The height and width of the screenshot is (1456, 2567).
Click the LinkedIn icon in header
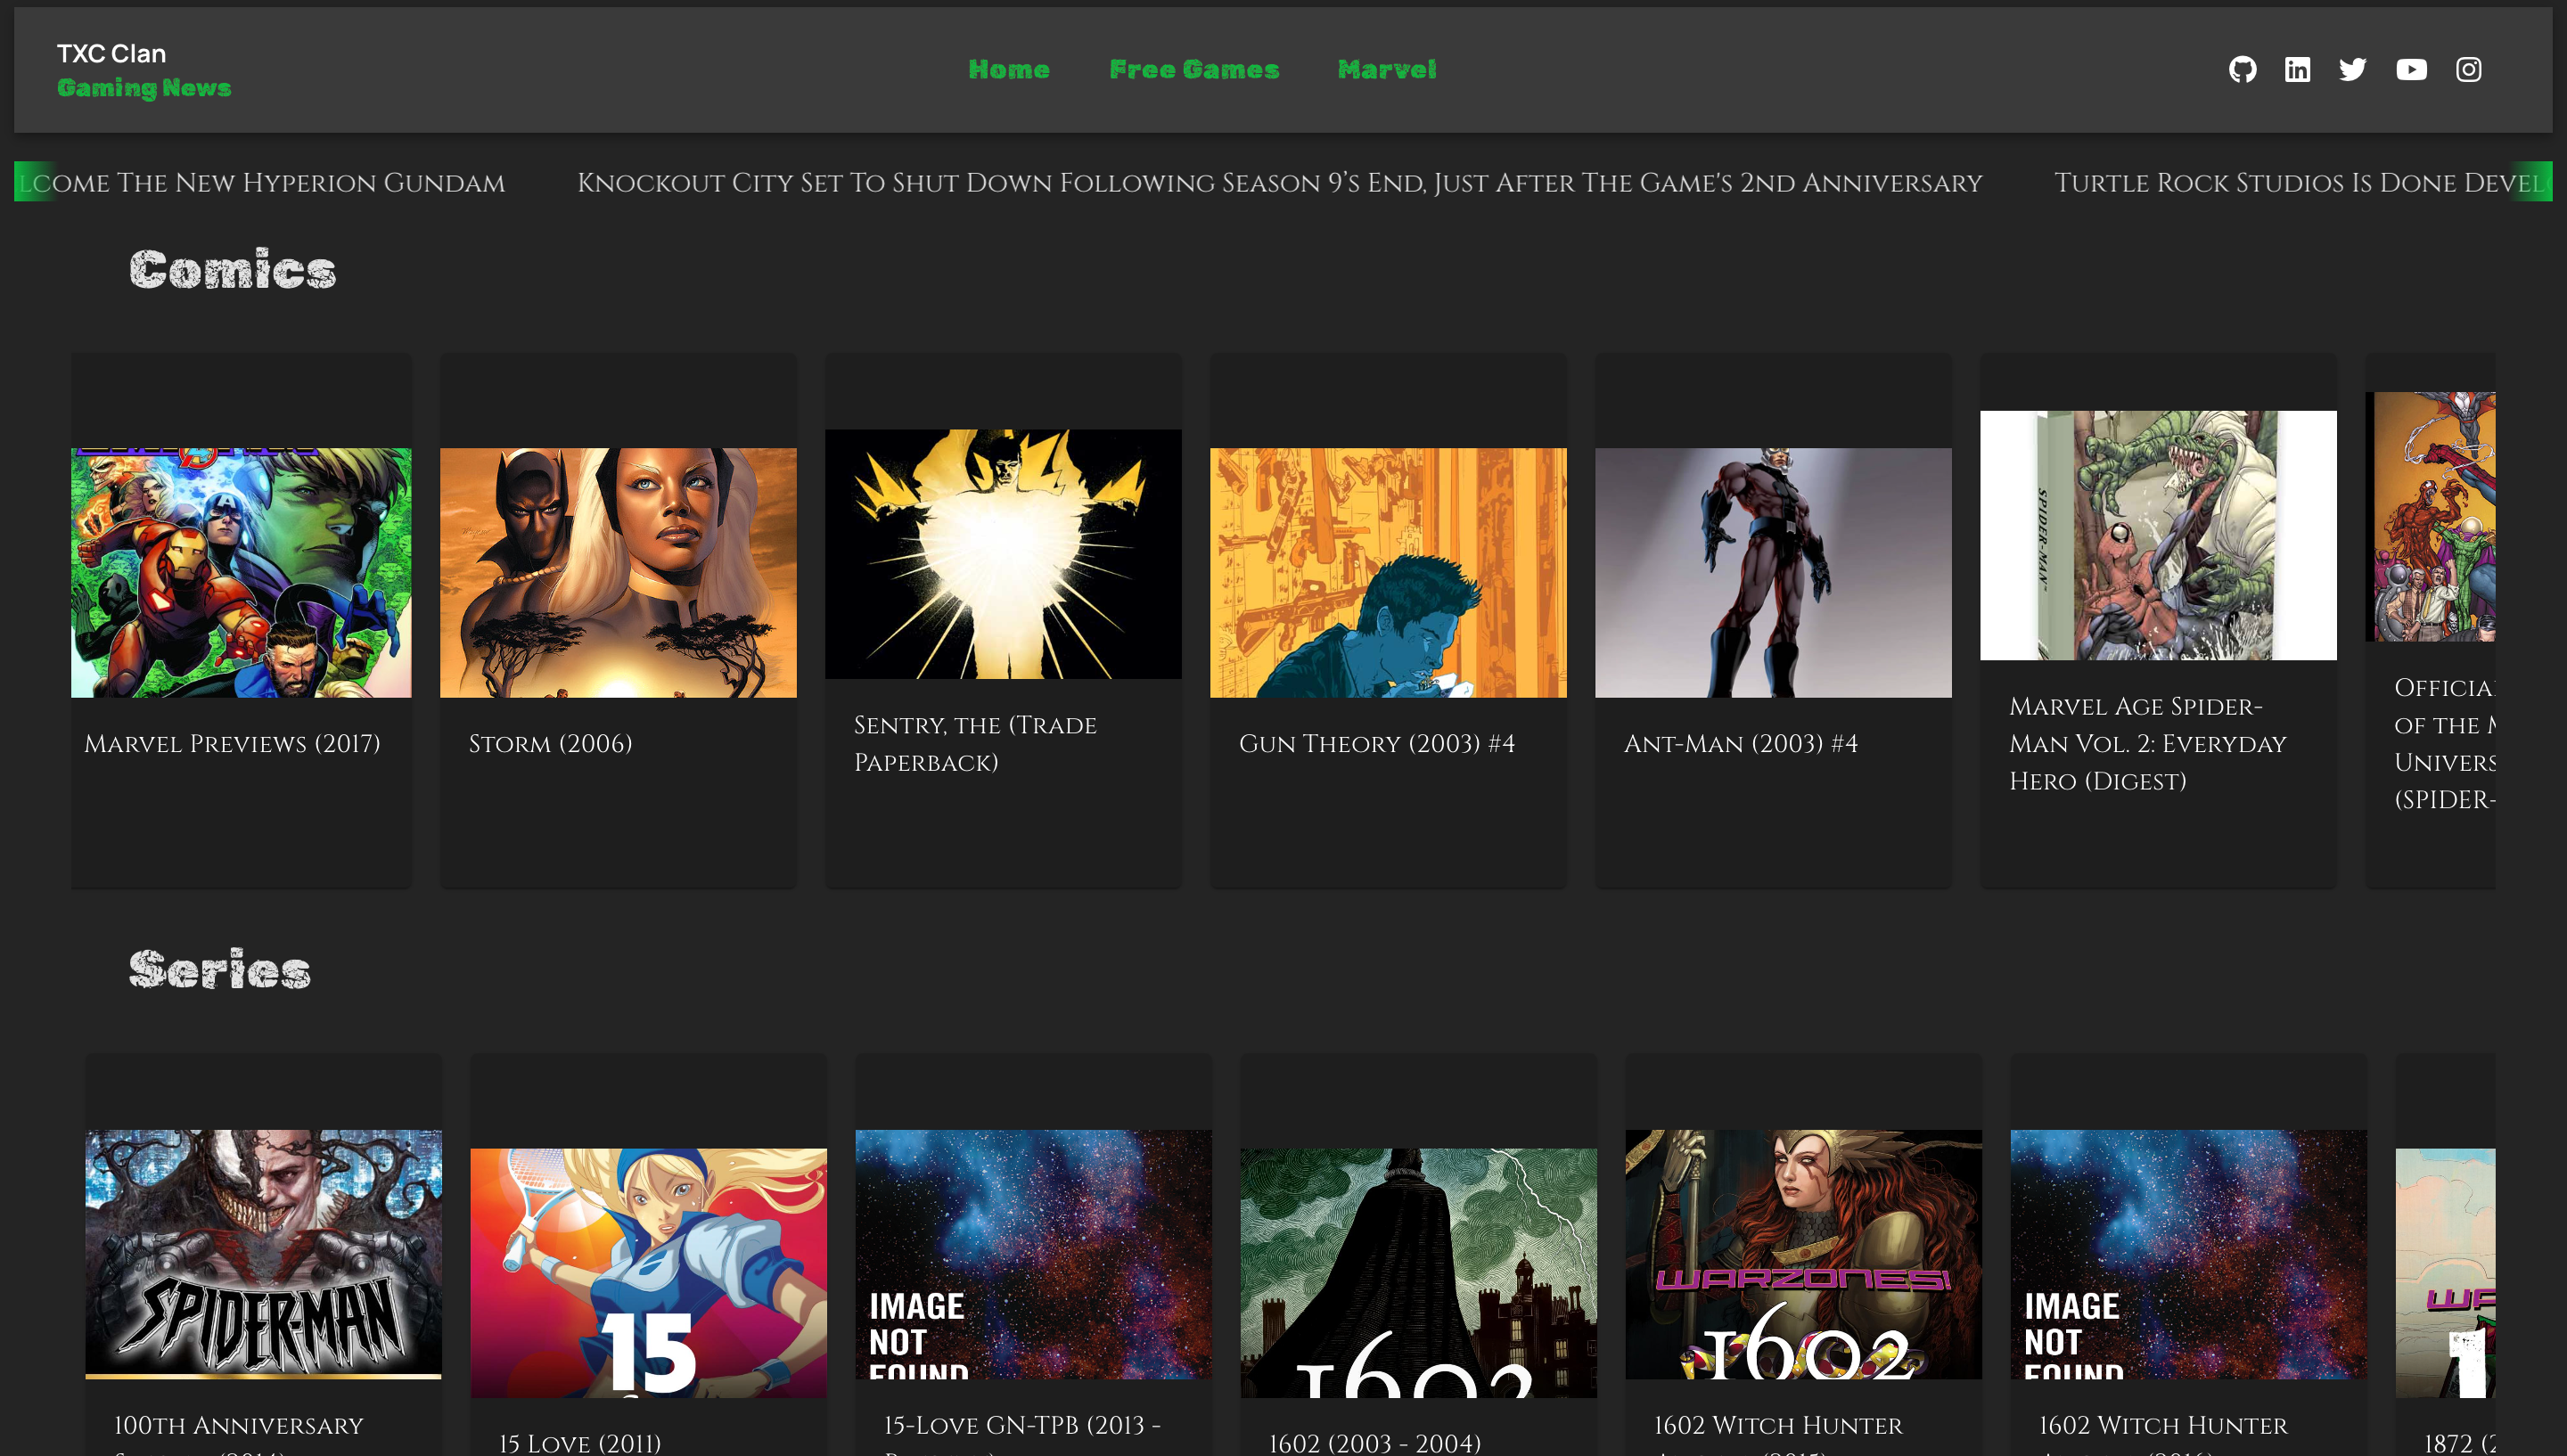pyautogui.click(x=2297, y=69)
